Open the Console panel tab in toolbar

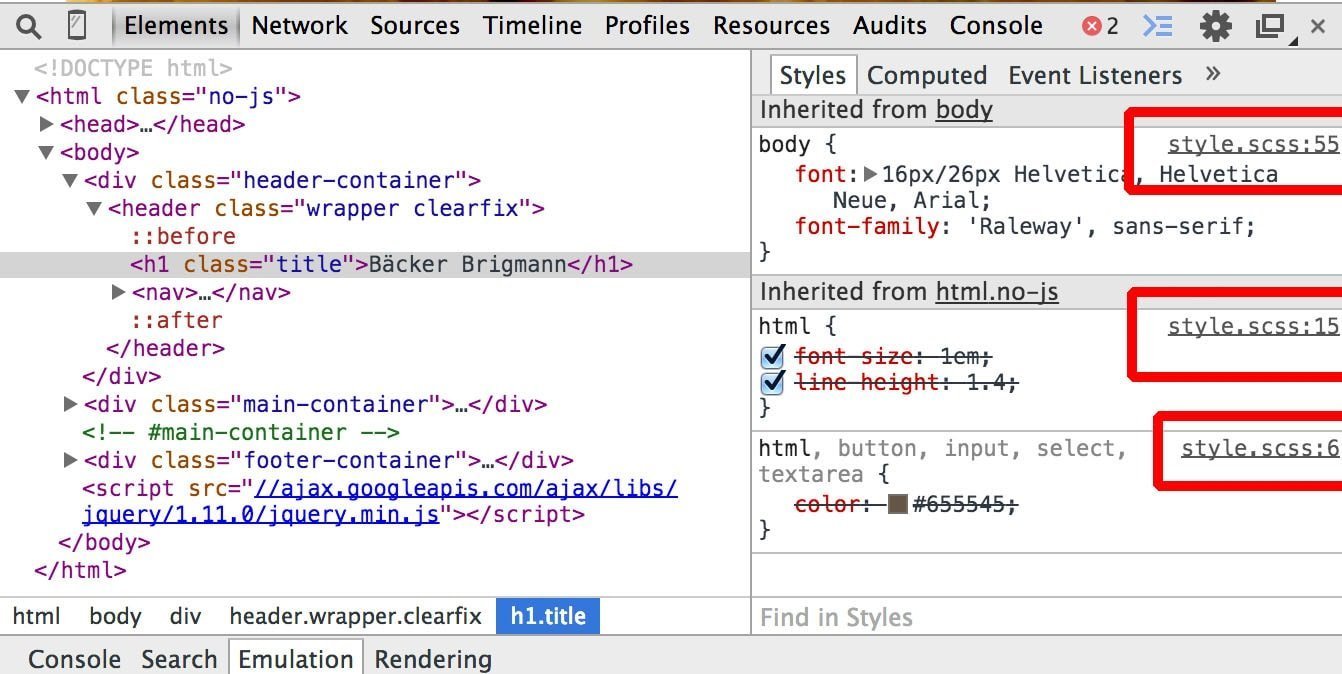point(996,26)
